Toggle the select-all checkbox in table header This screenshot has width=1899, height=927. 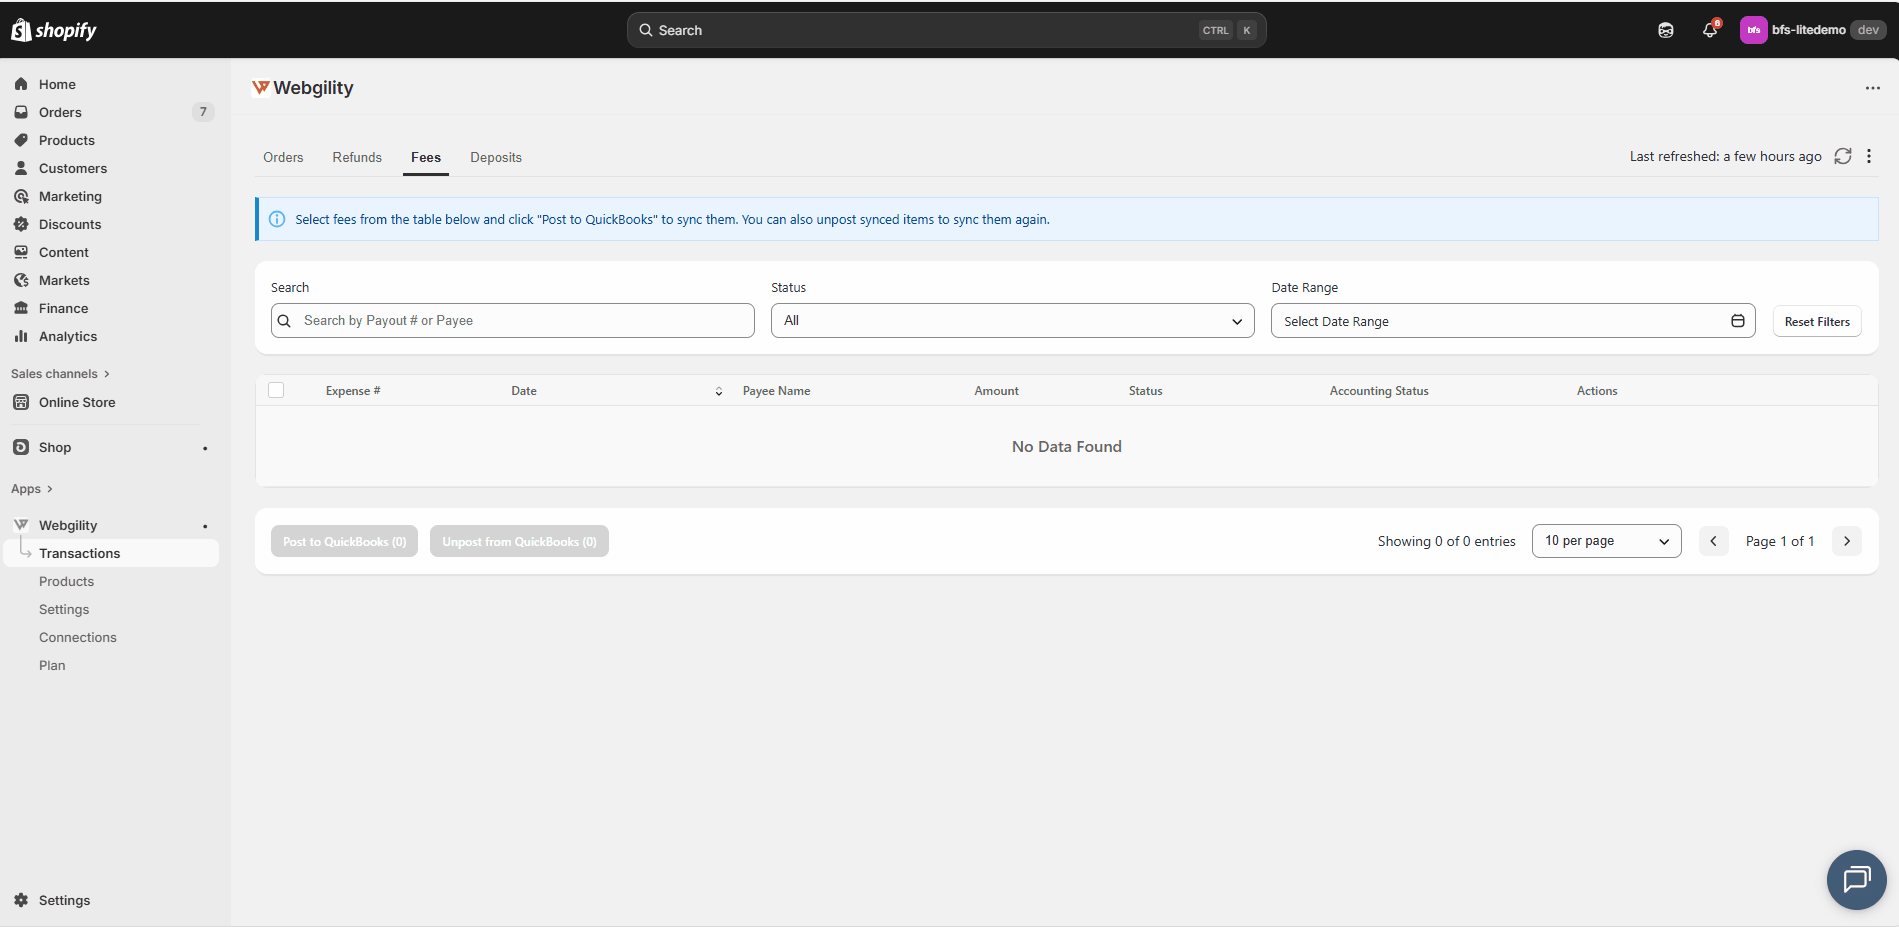276,390
